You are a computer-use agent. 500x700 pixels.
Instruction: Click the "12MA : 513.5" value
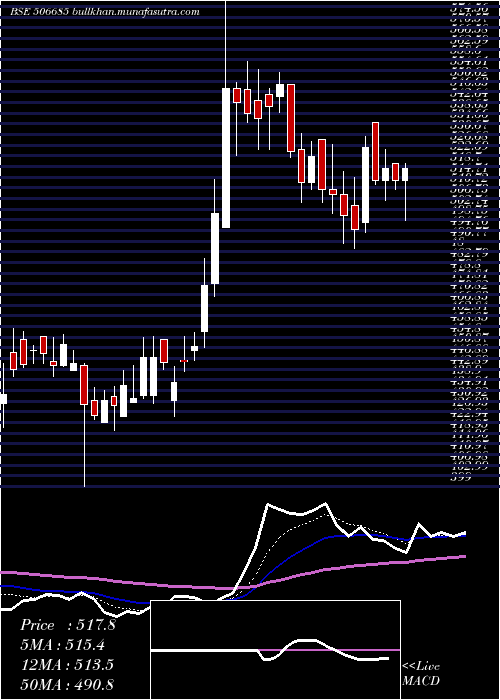[67, 665]
